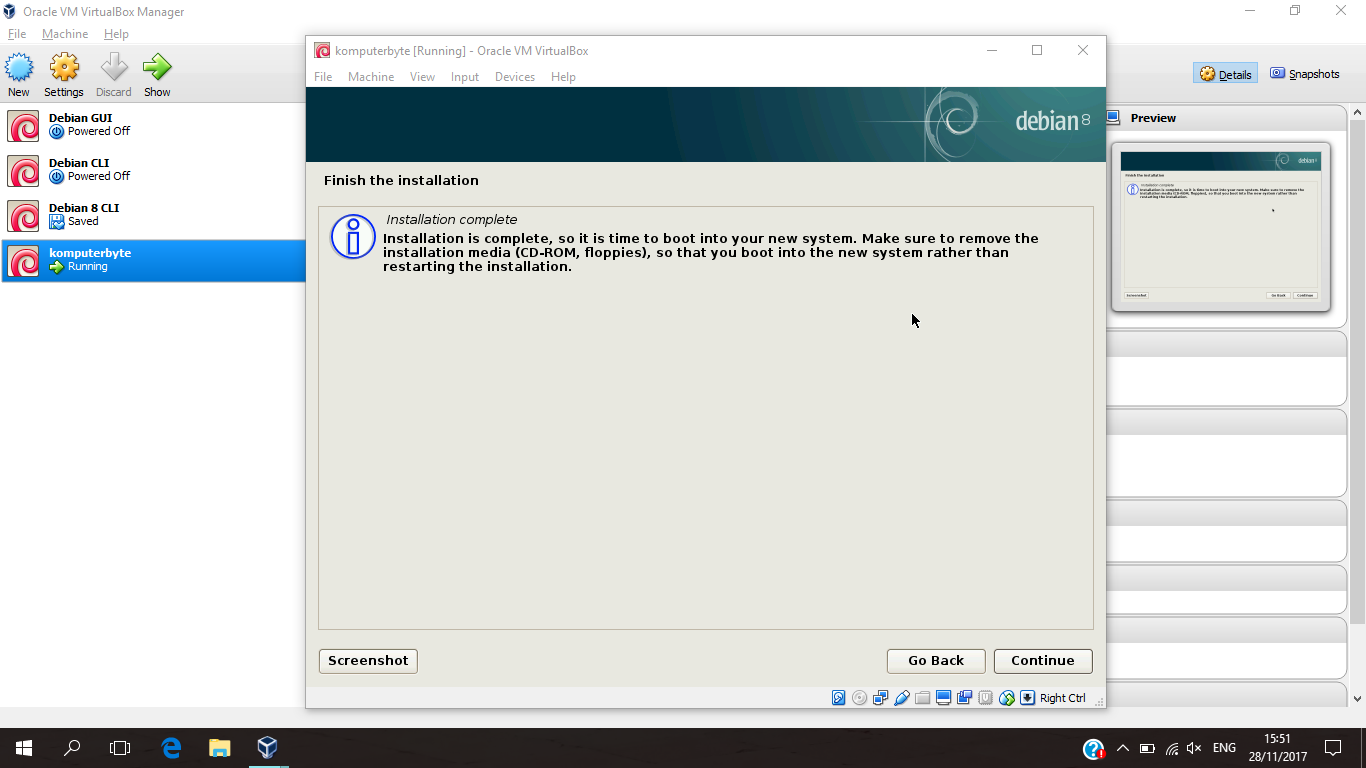Click the Manager details pane vertical scrollbar

point(1357,370)
